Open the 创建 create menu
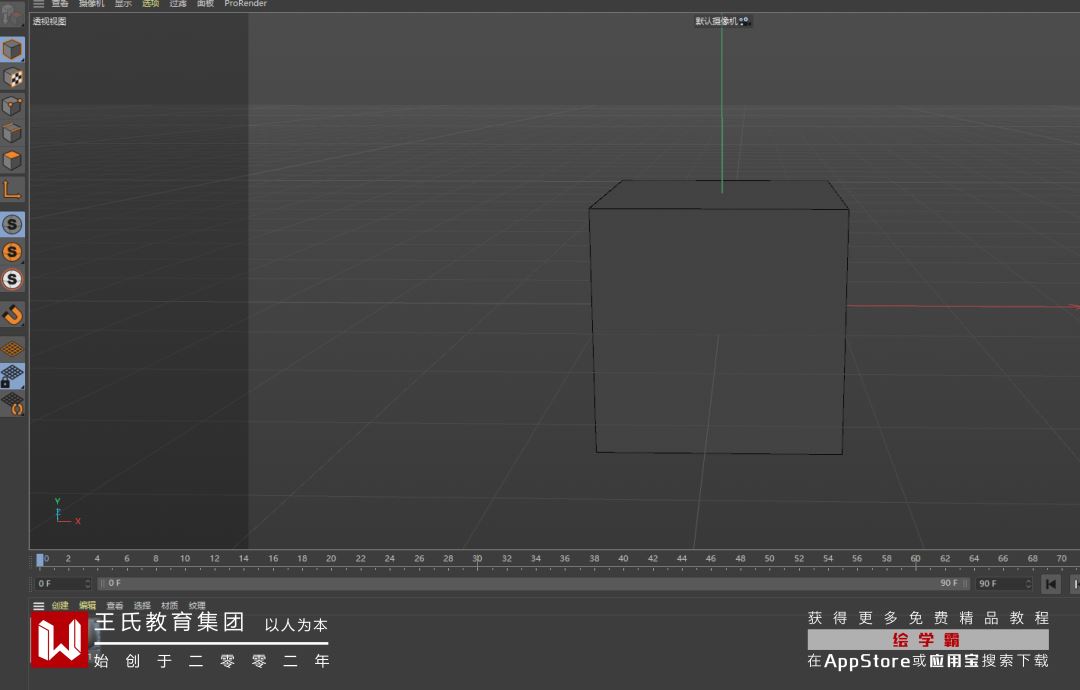The width and height of the screenshot is (1080, 690). coord(60,606)
